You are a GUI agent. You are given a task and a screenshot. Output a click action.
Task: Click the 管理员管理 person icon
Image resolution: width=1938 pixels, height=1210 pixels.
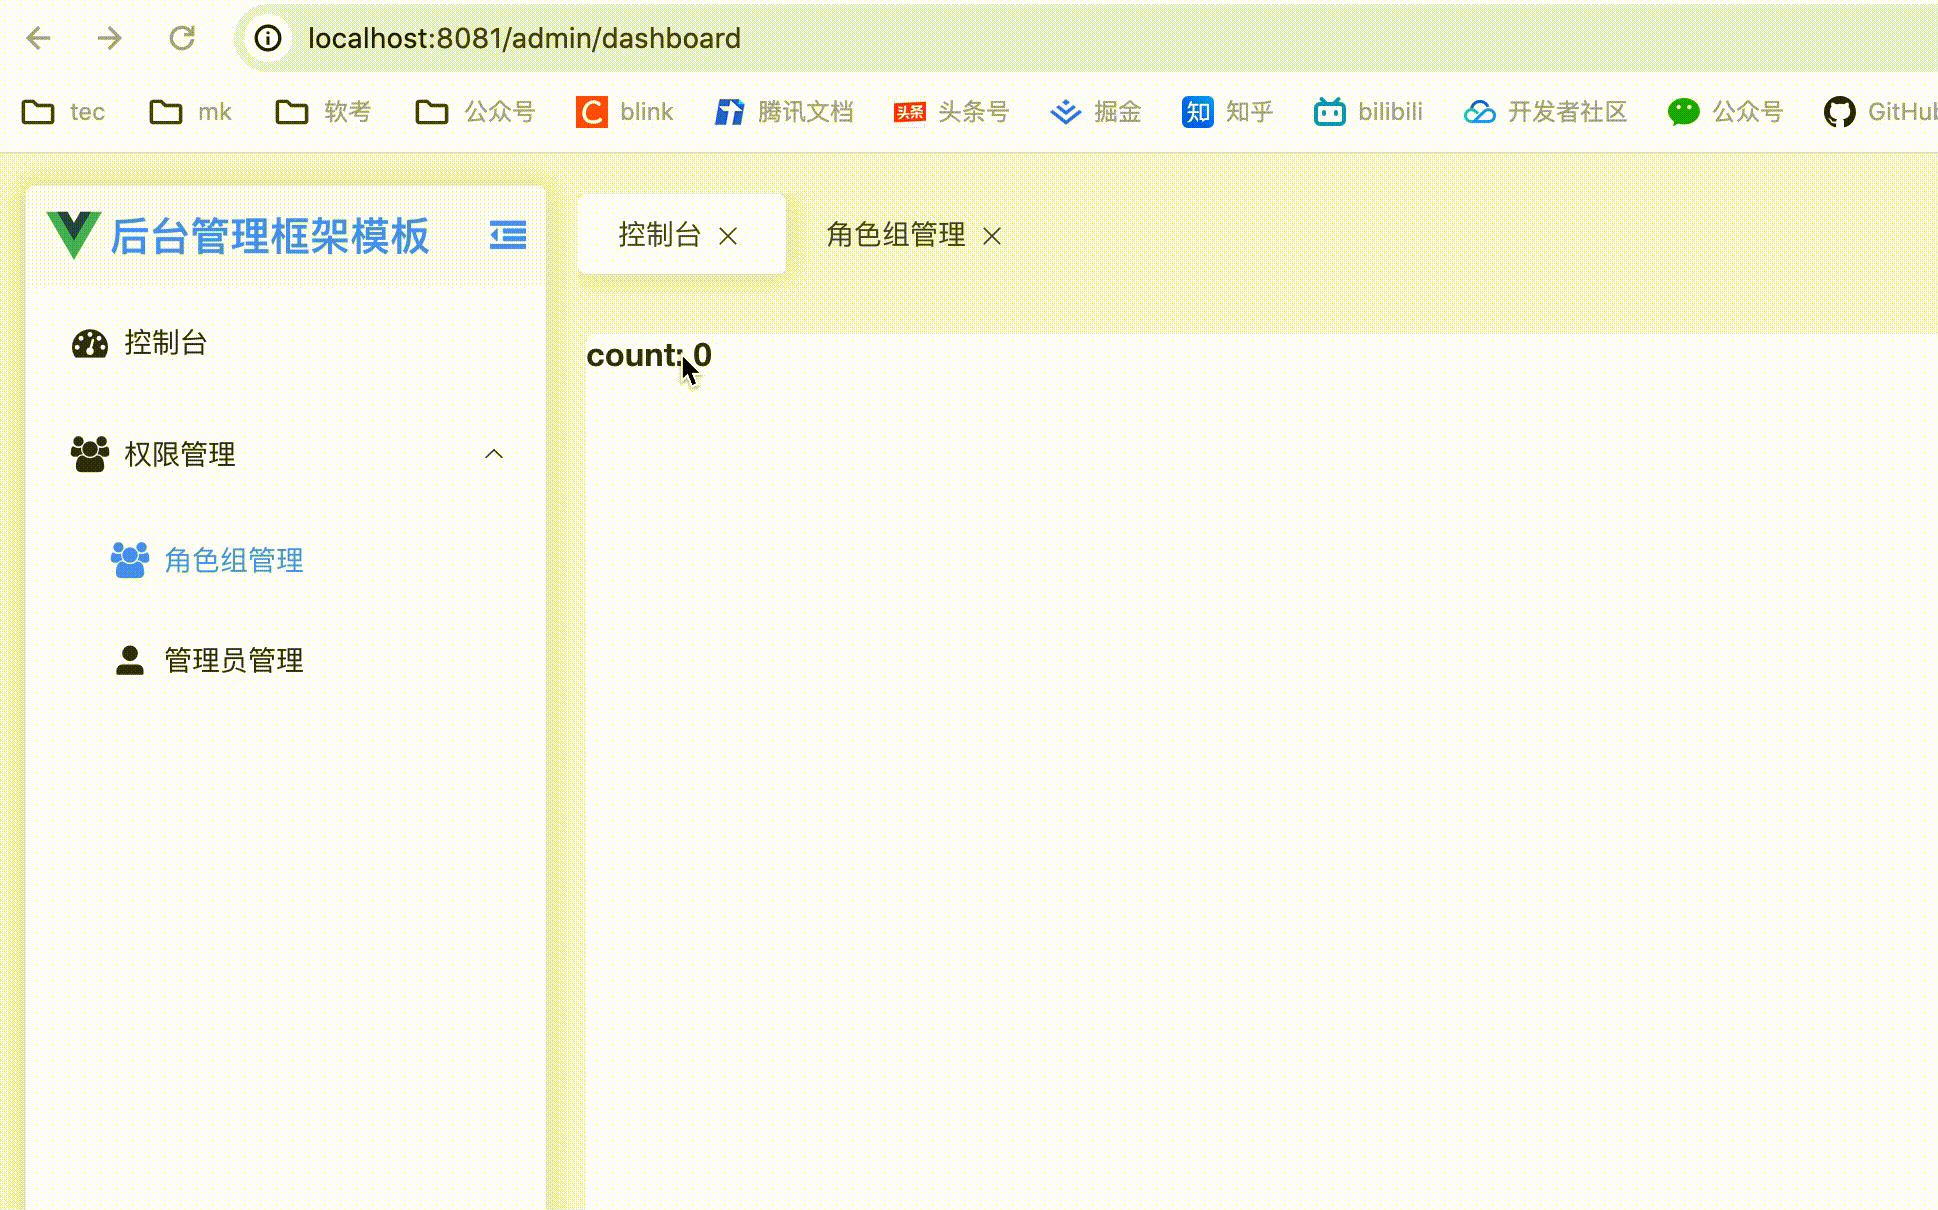coord(129,660)
